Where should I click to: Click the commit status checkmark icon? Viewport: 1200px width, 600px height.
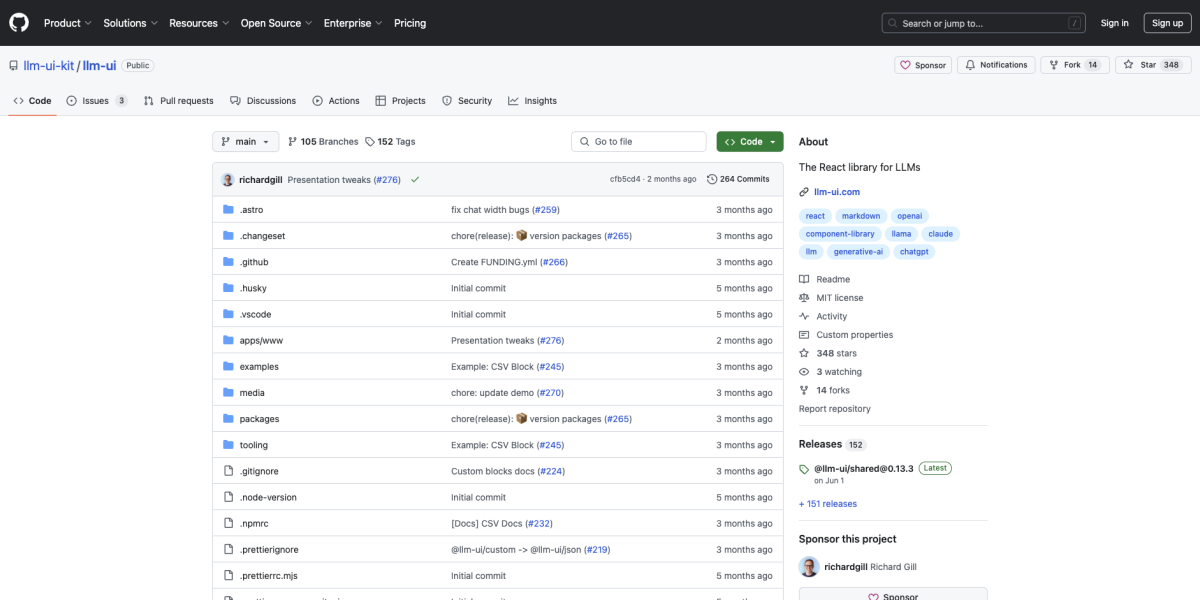click(415, 179)
